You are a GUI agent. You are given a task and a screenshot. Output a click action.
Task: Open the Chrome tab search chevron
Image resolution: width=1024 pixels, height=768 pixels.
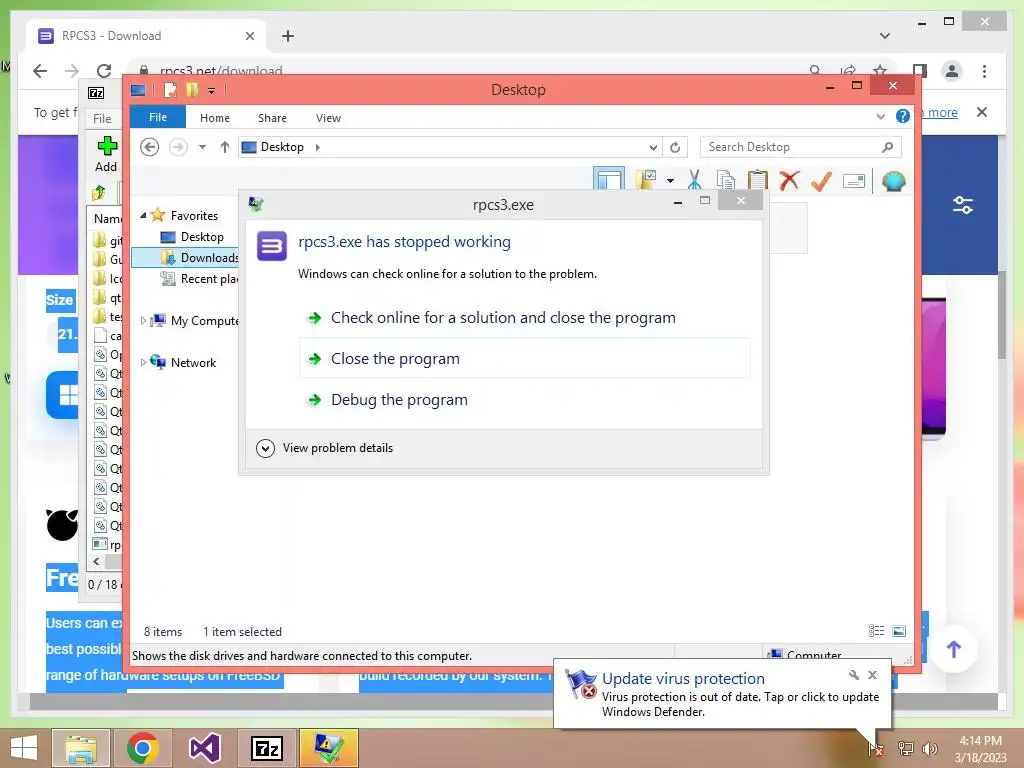point(885,36)
